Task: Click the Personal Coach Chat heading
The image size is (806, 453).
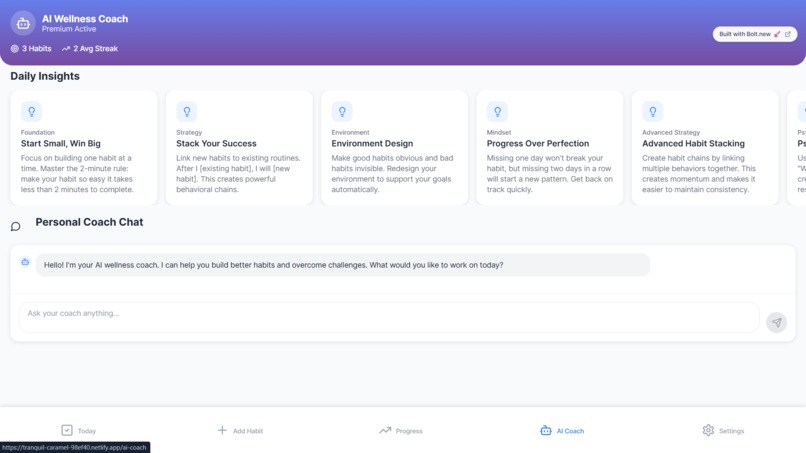Action: (89, 222)
